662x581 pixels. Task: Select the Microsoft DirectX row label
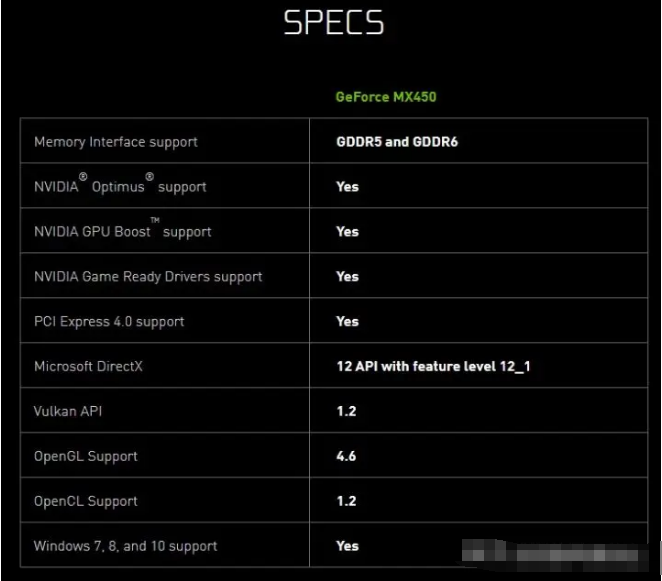88,367
